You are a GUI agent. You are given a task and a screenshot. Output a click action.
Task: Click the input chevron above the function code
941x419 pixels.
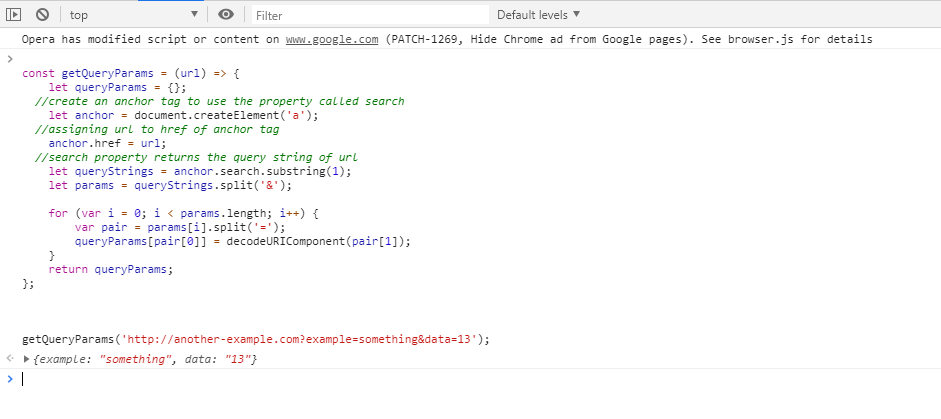pyautogui.click(x=10, y=59)
